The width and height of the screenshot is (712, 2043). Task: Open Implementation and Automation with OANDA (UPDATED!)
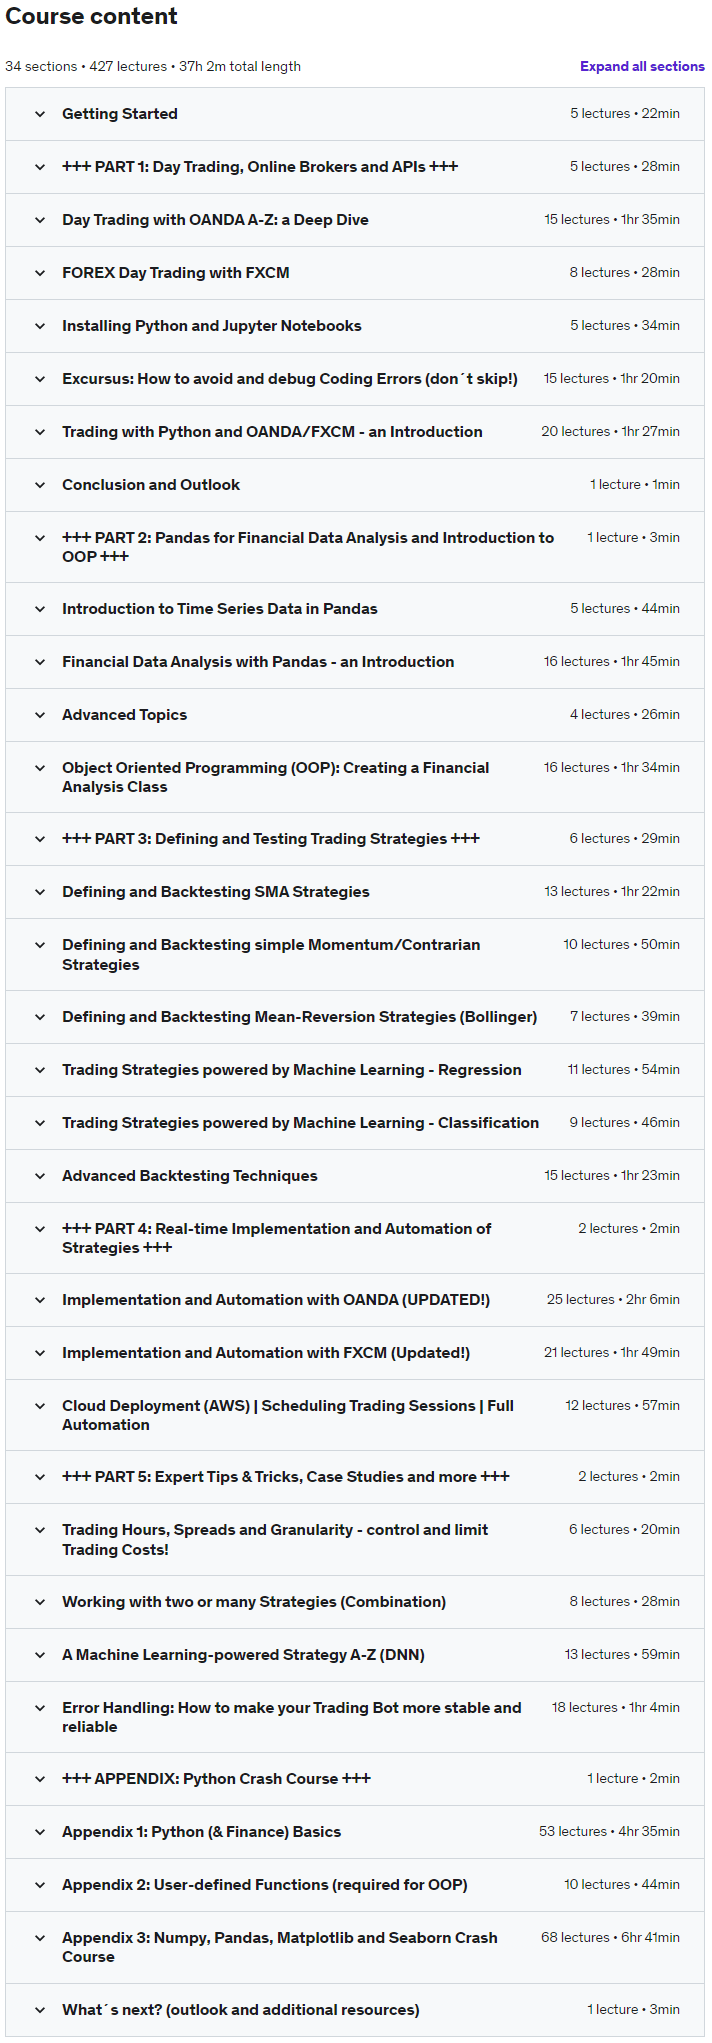(x=276, y=1300)
